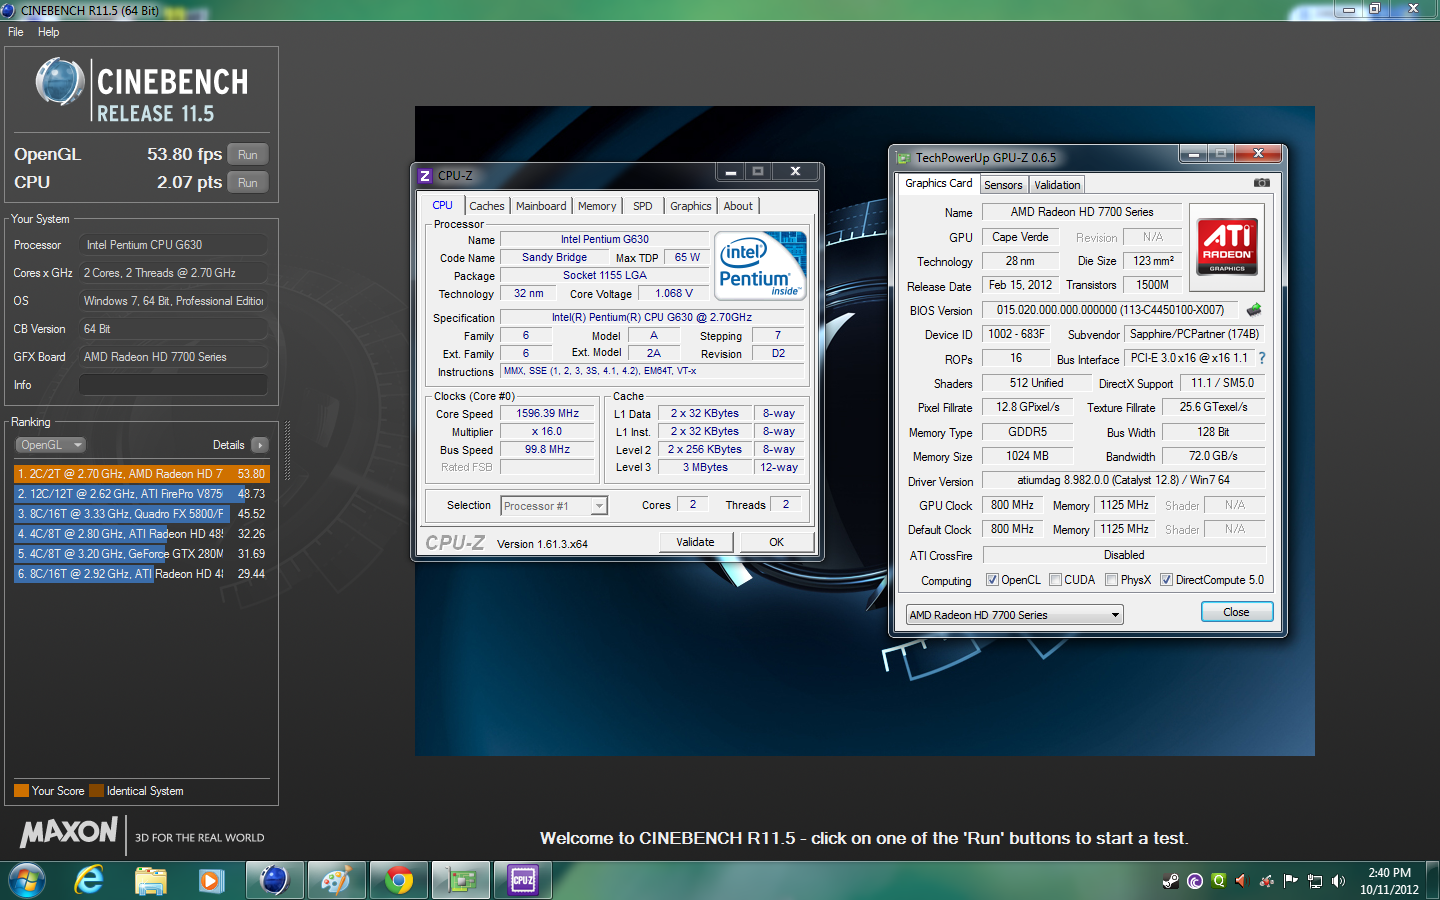This screenshot has height=900, width=1440.
Task: Click the CPU-Z title bar icon
Action: click(x=425, y=175)
